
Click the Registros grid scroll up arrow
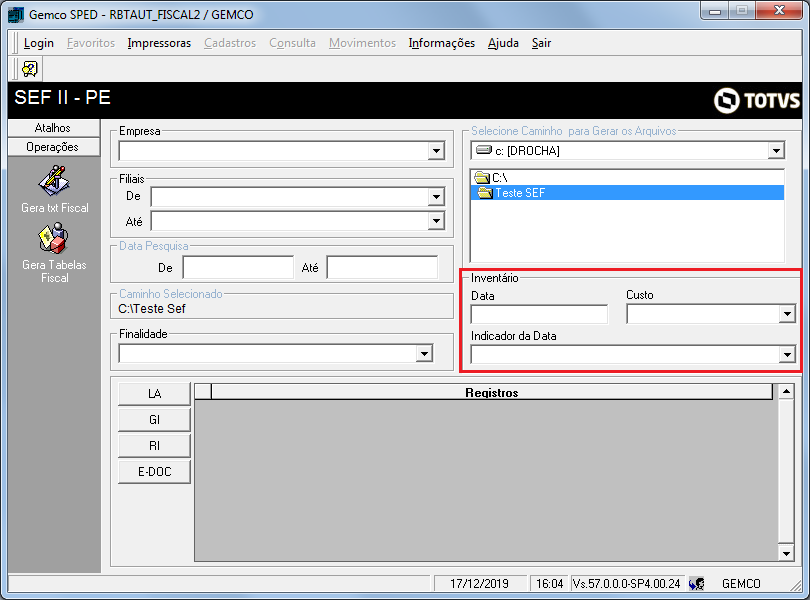coord(786,392)
